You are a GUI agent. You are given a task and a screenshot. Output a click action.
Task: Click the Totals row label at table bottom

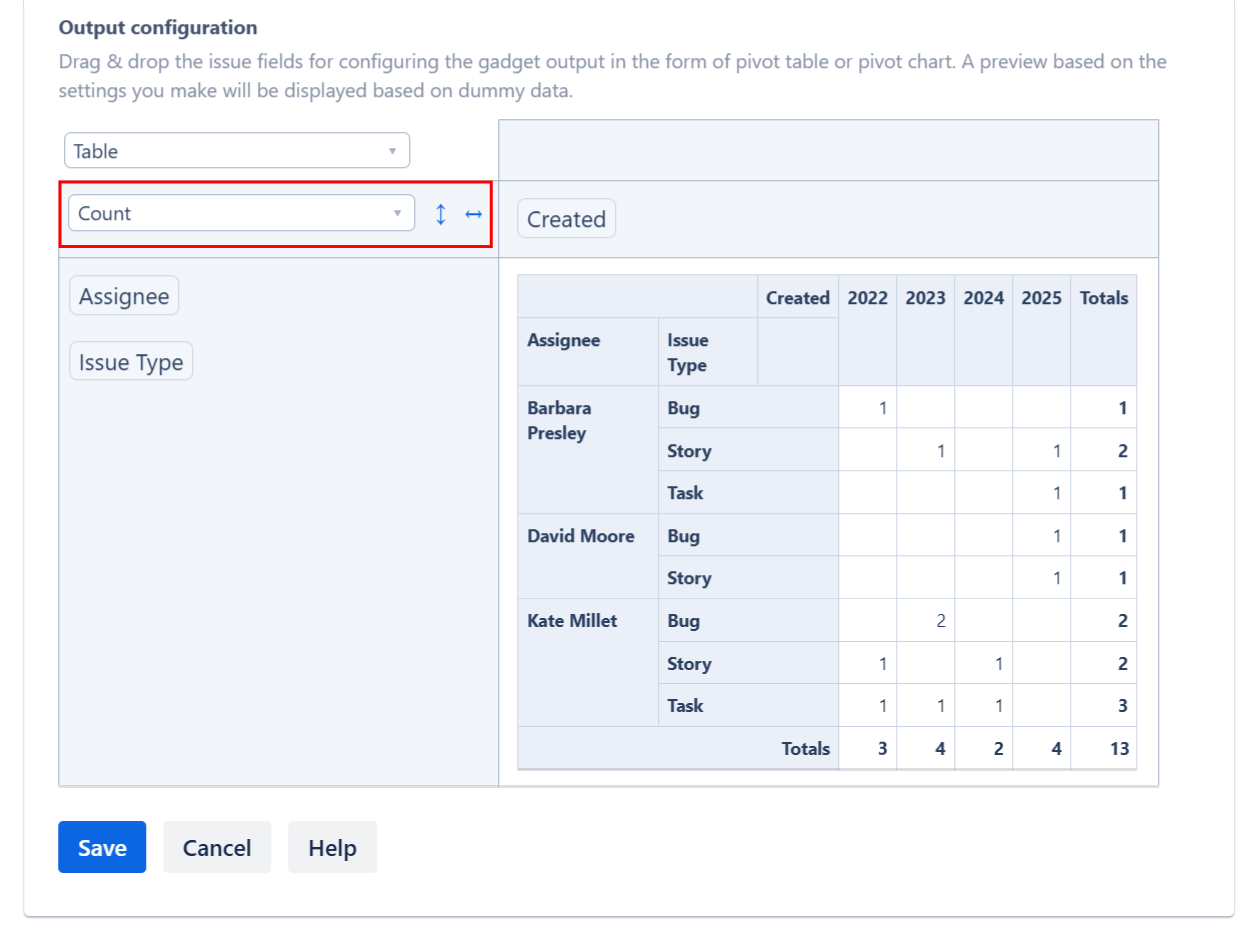pyautogui.click(x=805, y=748)
